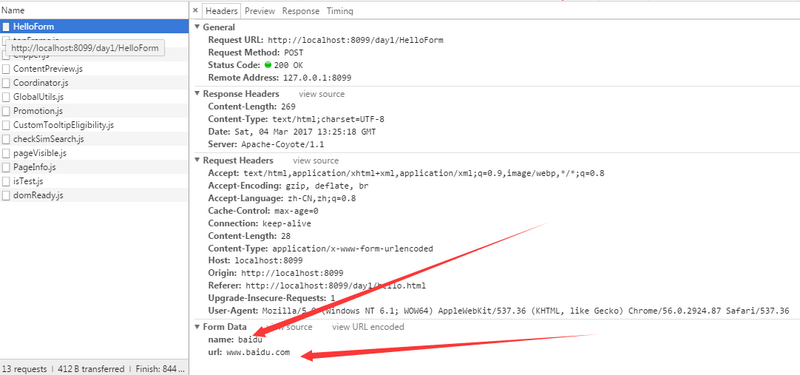Select checkSimSearch.js request
Viewport: 800px width, 375px height.
click(94, 139)
